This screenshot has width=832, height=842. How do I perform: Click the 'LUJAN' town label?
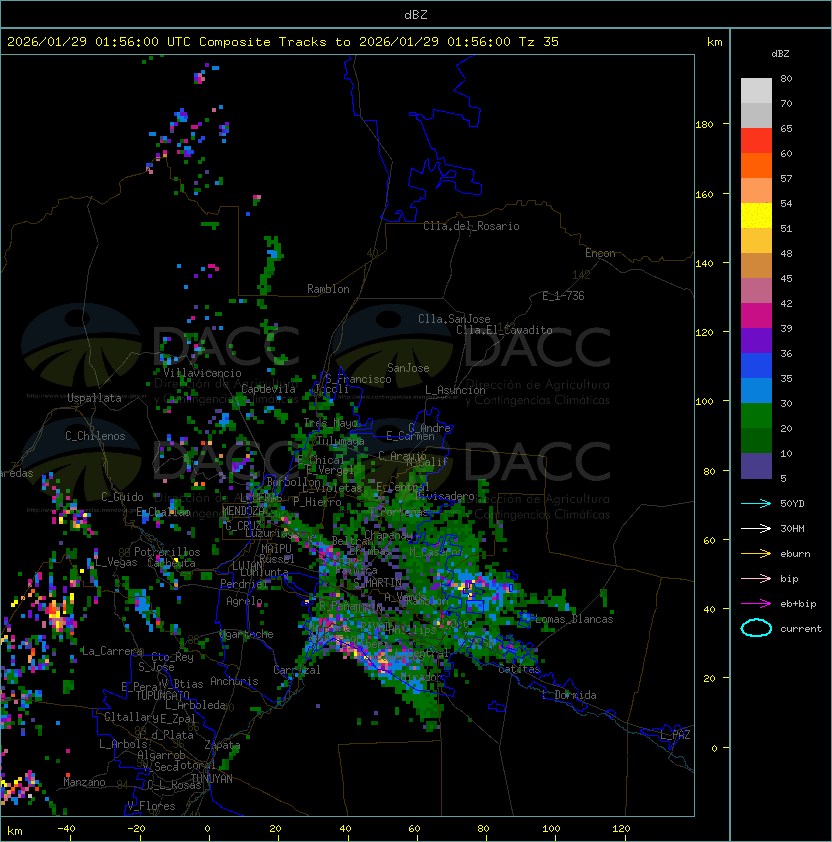[248, 566]
